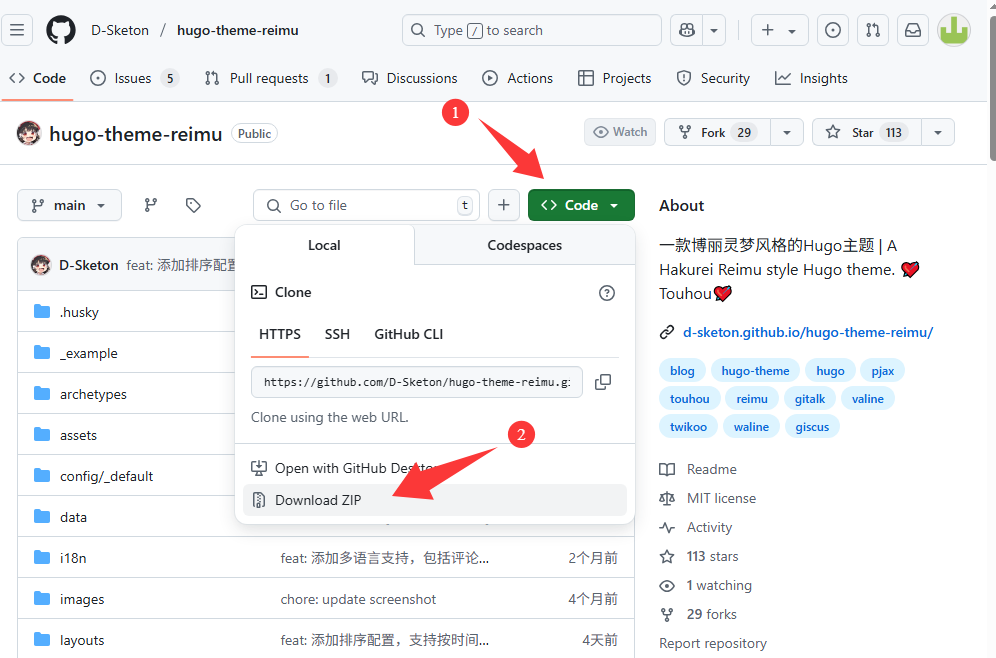Copy the repository clone URL
This screenshot has width=996, height=658.
(x=603, y=381)
